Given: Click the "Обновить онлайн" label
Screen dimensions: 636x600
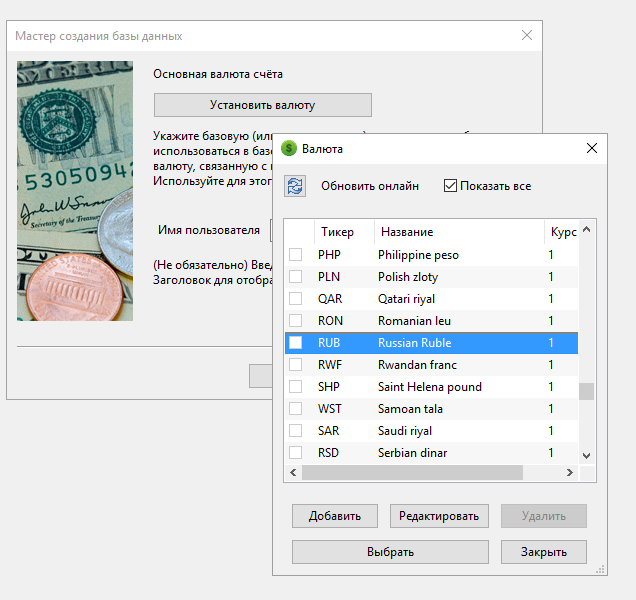Looking at the screenshot, I should (370, 186).
